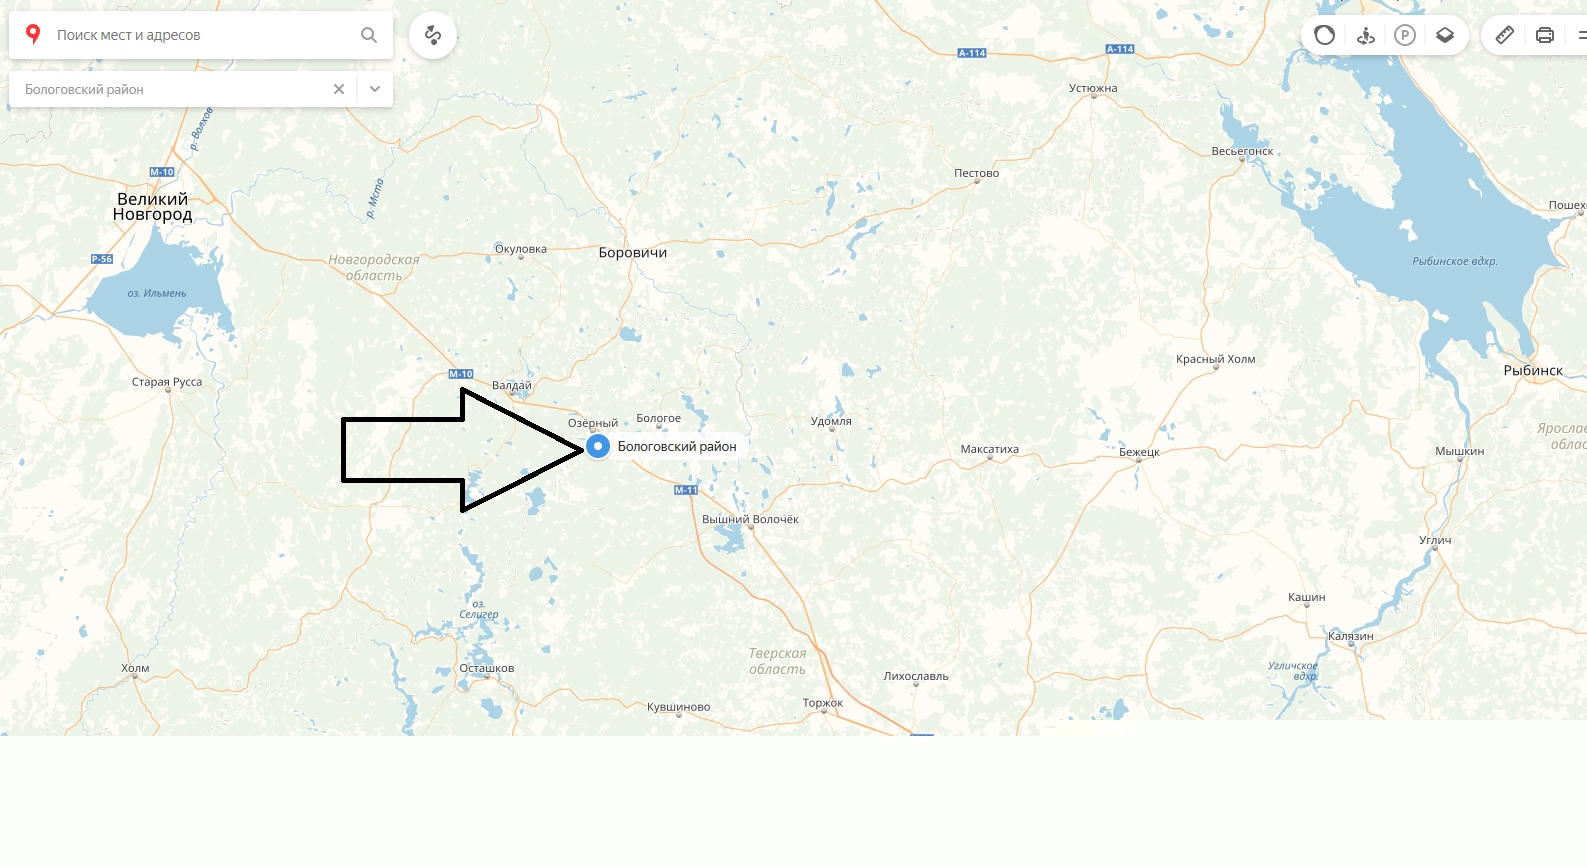Expand the Бологовский район result dropdown

(x=375, y=89)
